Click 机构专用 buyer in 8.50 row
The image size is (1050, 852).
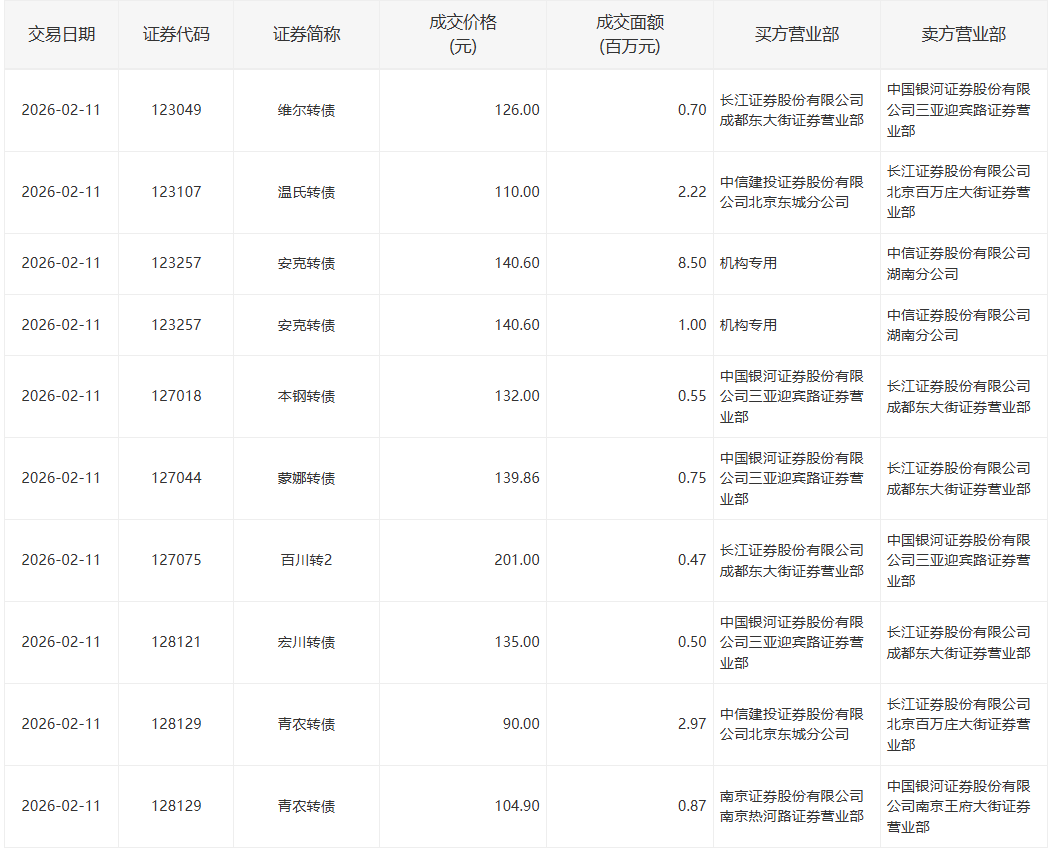click(x=748, y=263)
